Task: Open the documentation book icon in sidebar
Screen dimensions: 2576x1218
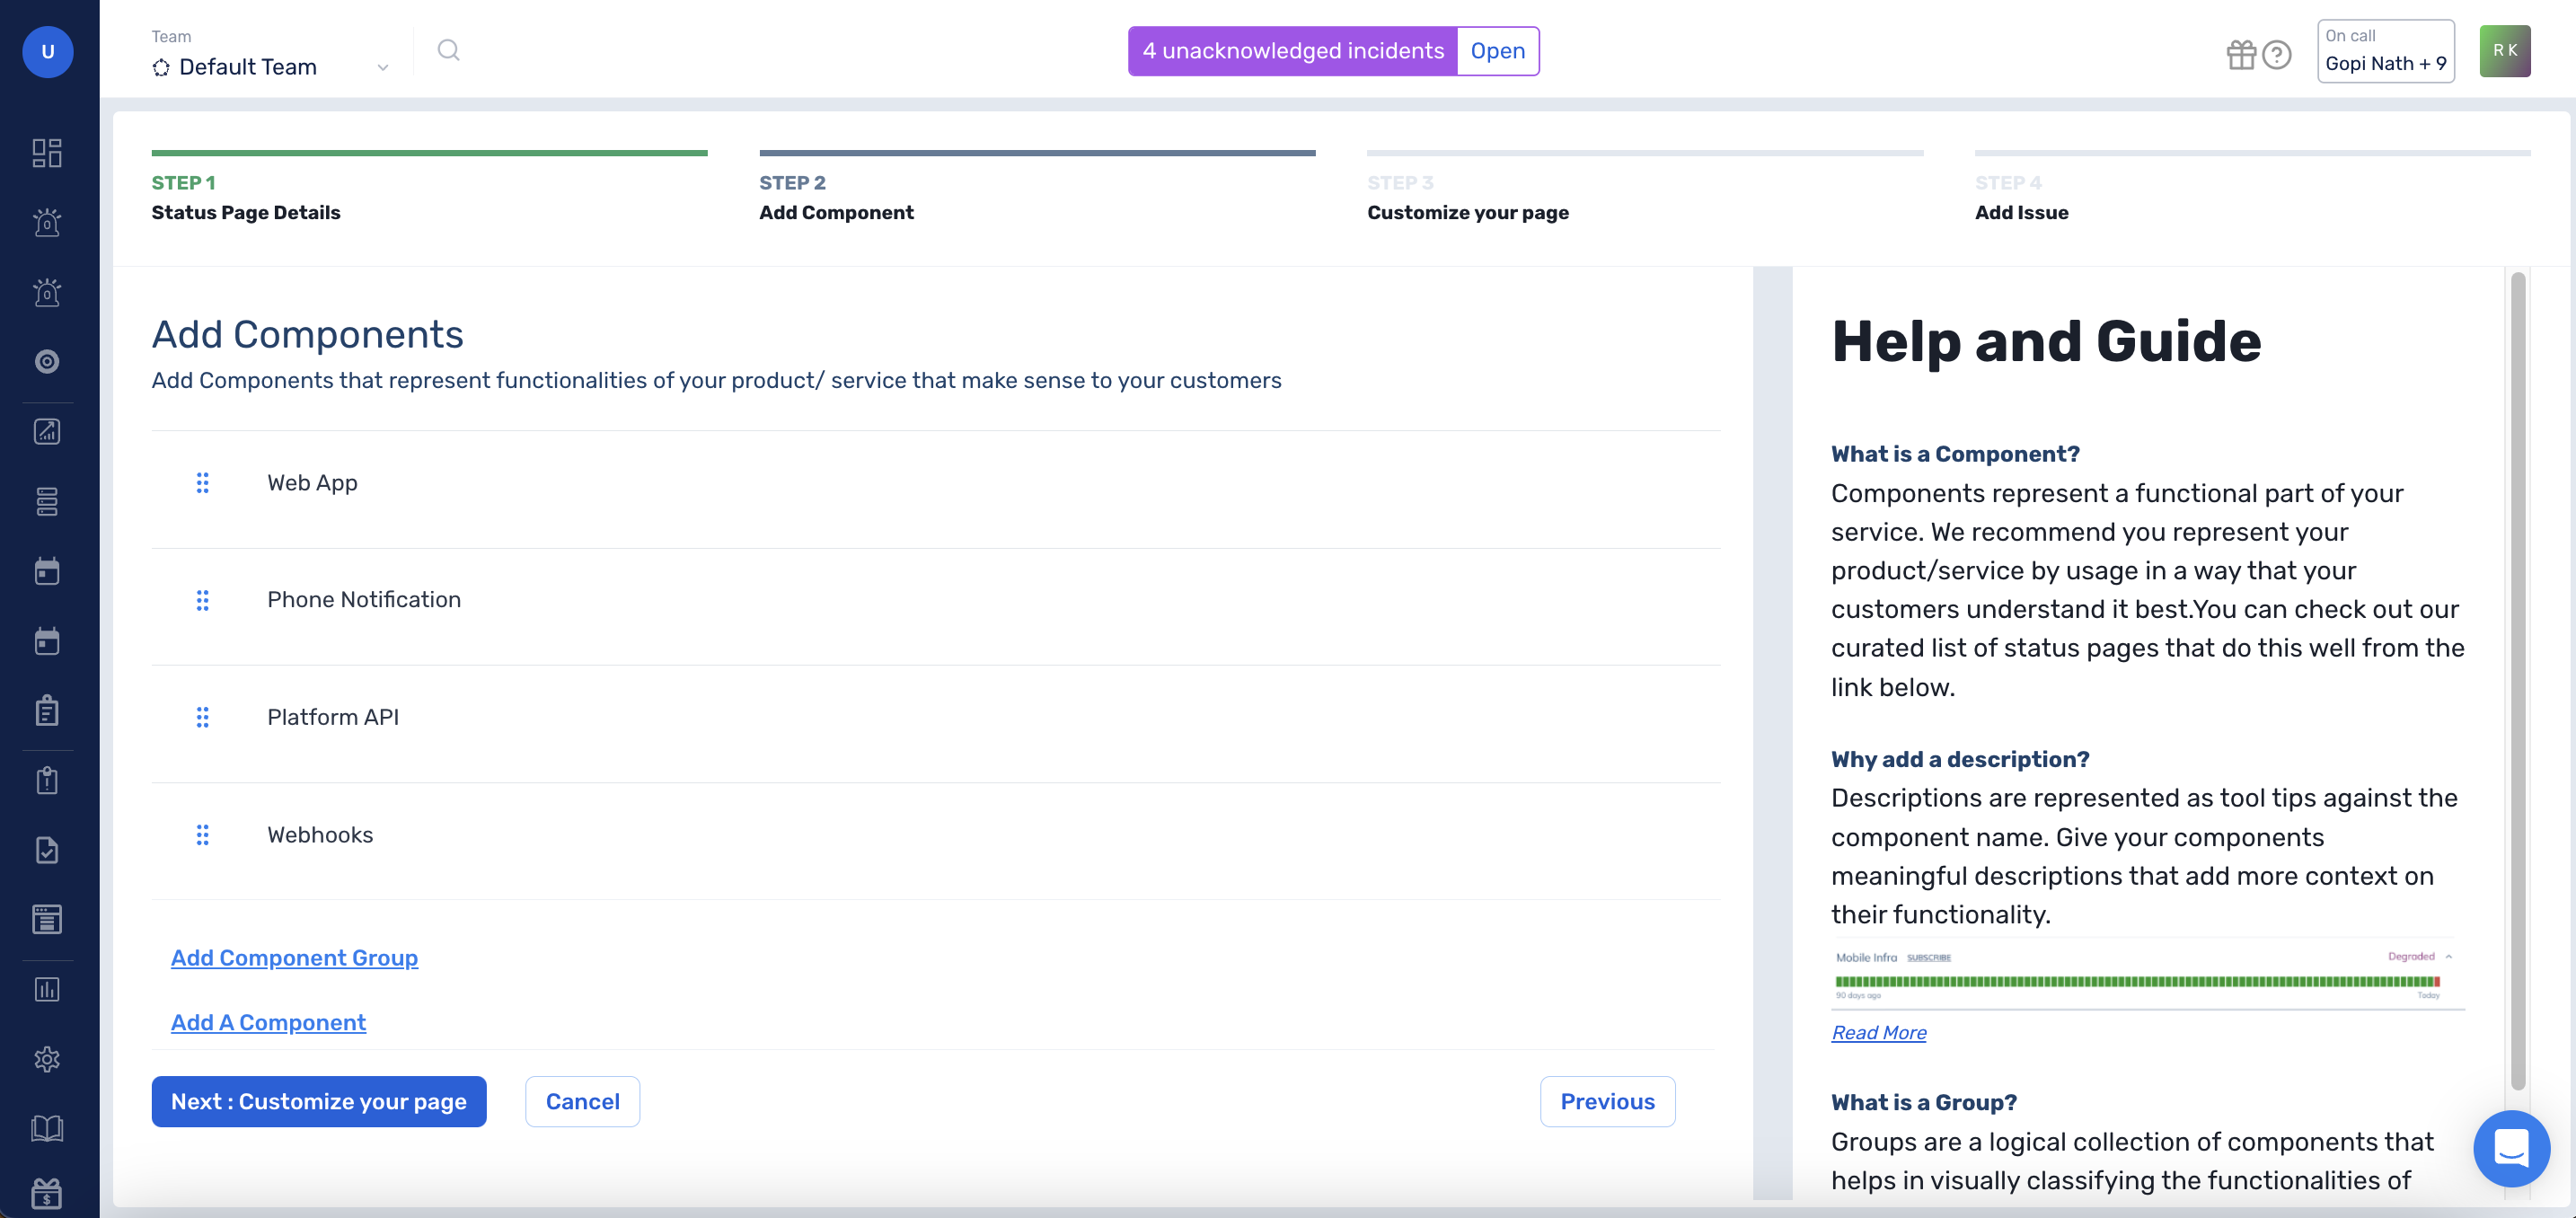Action: pyautogui.click(x=47, y=1128)
